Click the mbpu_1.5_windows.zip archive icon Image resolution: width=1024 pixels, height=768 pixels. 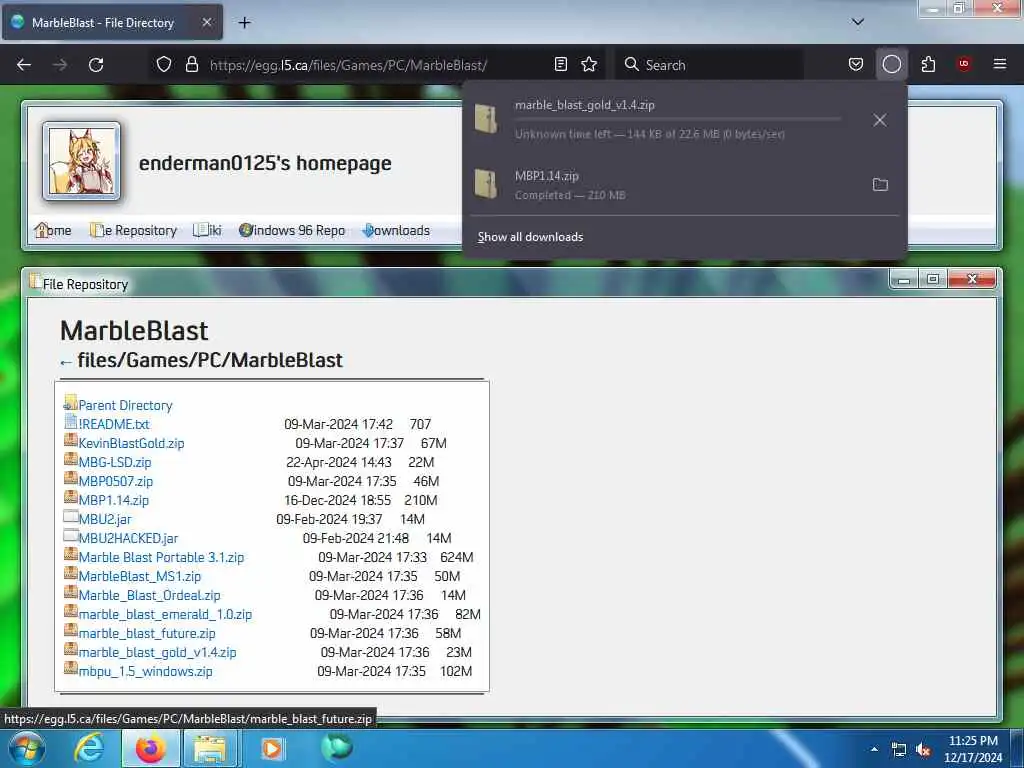coord(71,668)
